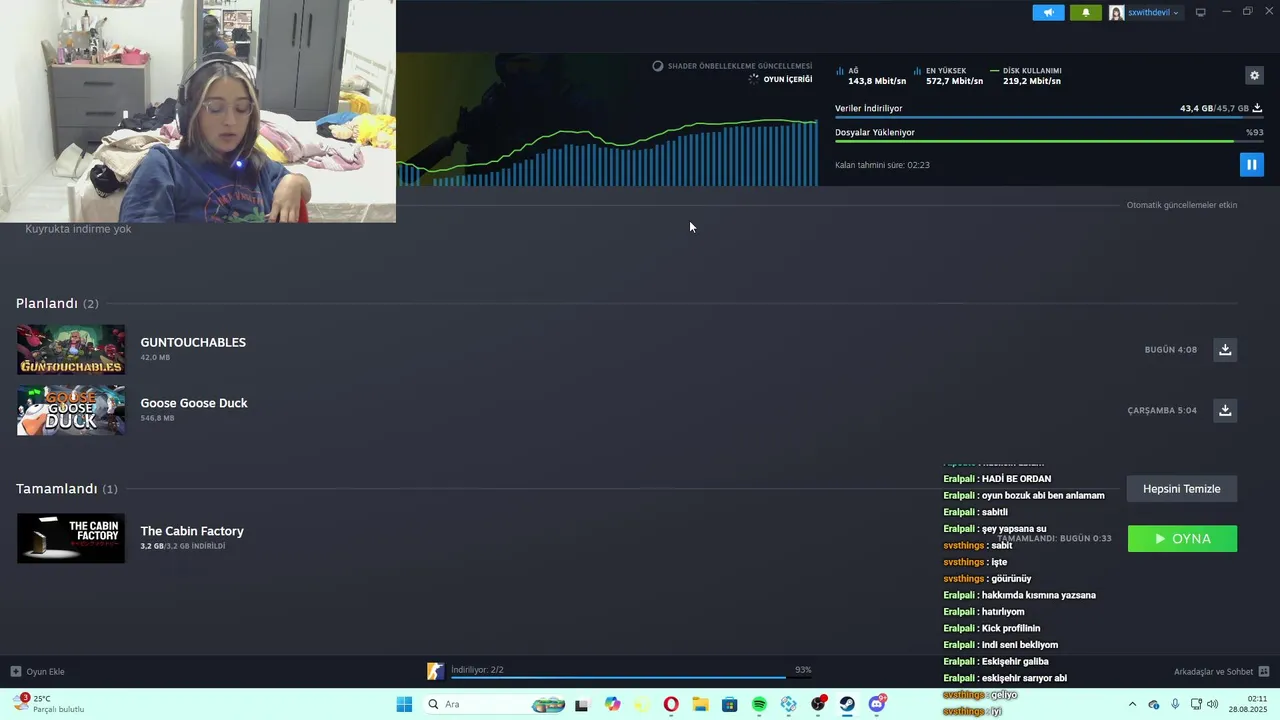Click the Planlandı (2) section header
This screenshot has width=1280, height=720.
(x=57, y=303)
